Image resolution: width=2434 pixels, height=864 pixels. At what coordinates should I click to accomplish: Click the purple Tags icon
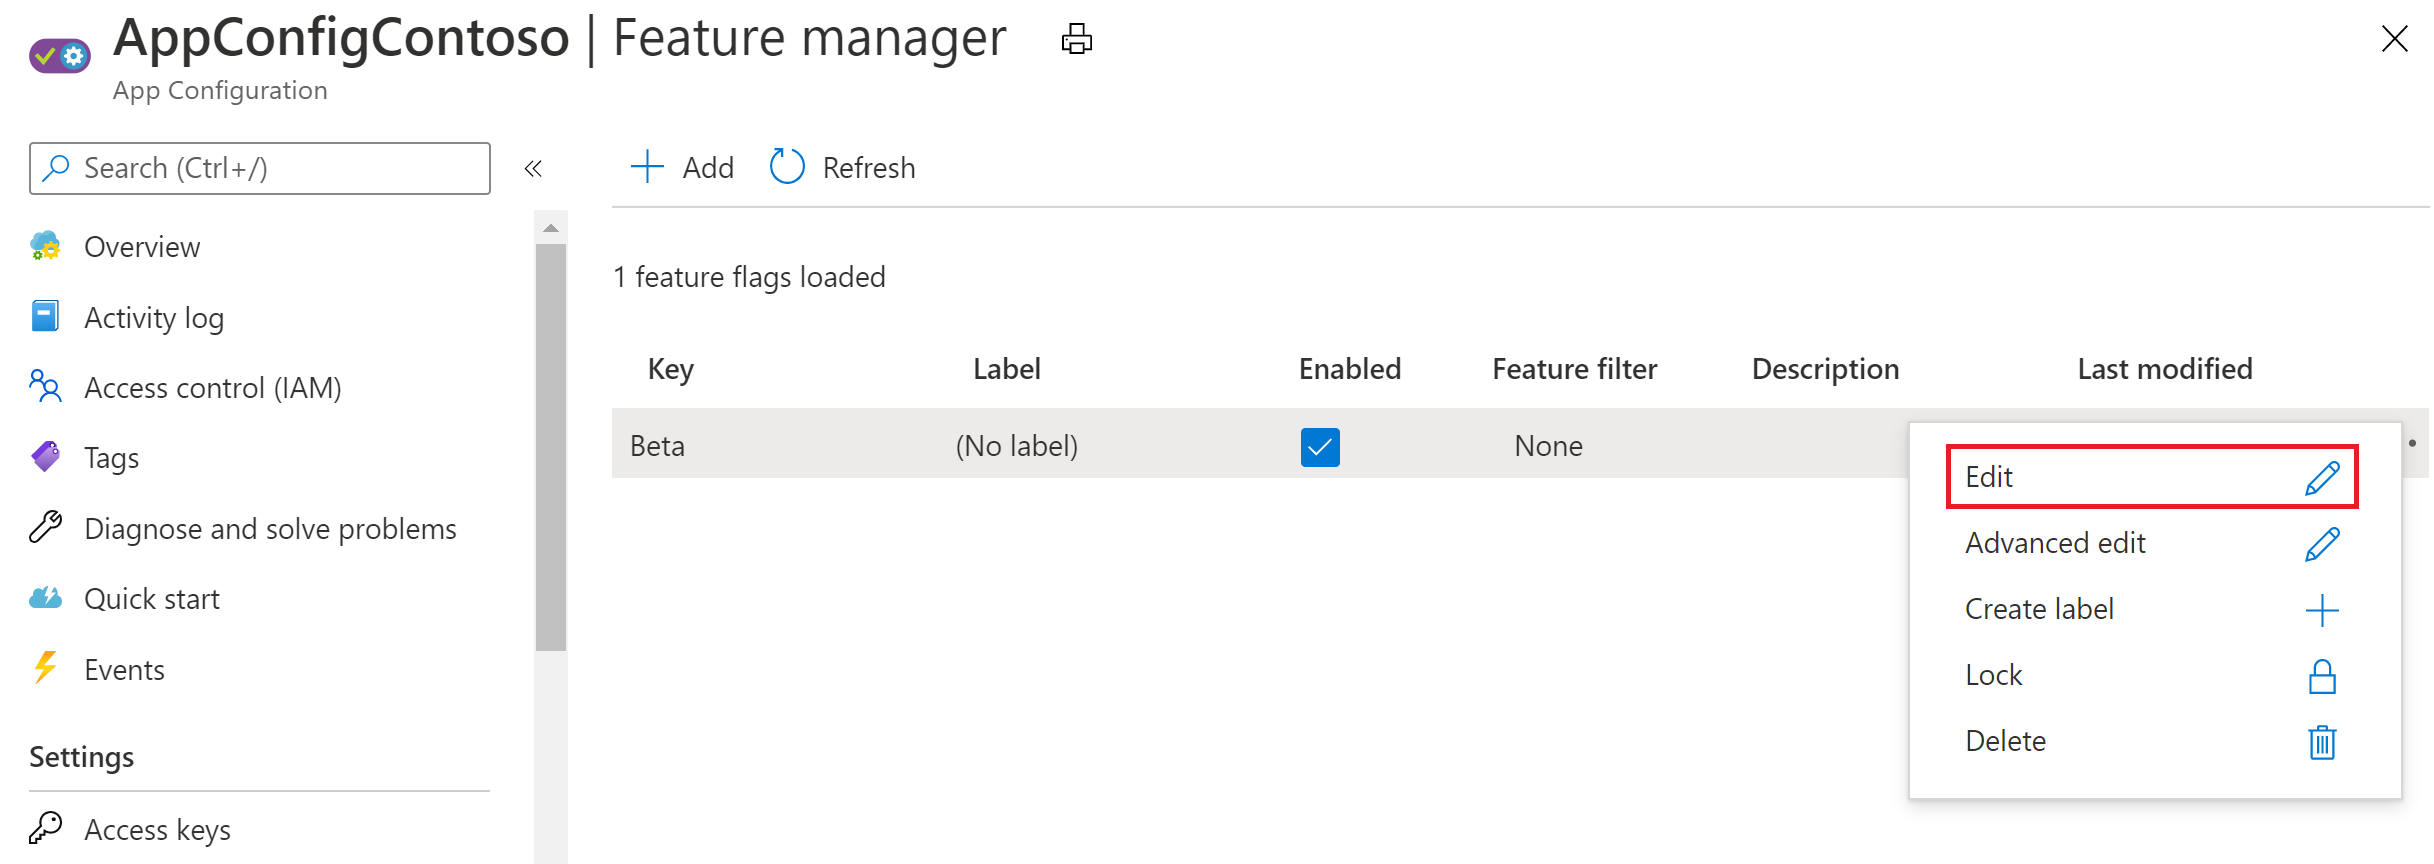(45, 457)
